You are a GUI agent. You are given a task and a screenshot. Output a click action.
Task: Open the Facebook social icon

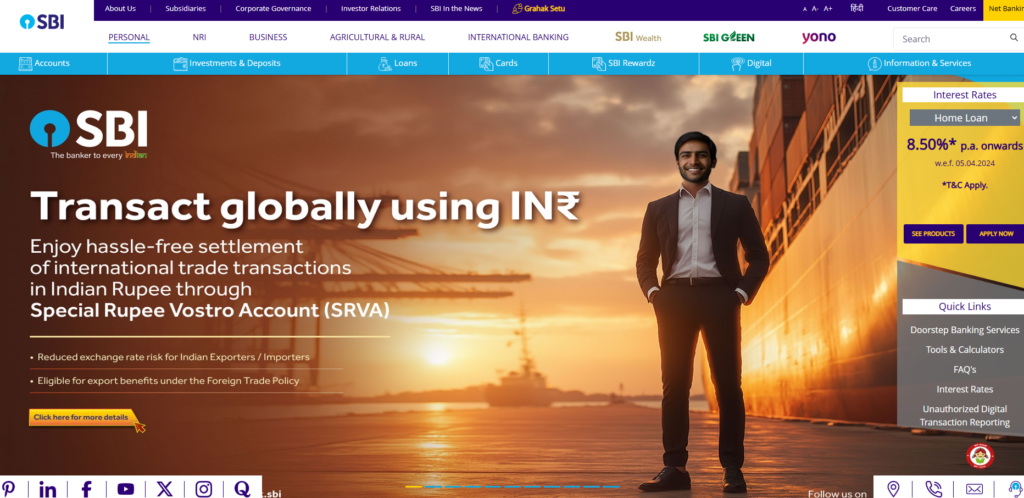tap(86, 489)
